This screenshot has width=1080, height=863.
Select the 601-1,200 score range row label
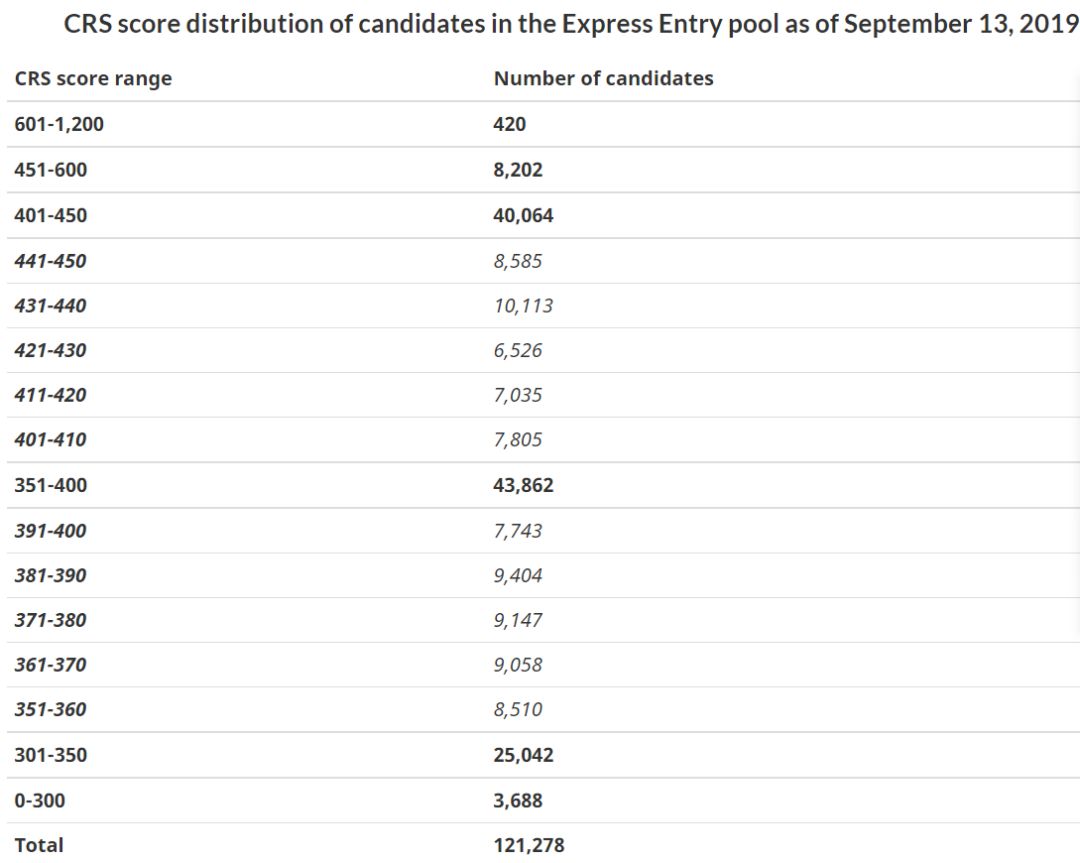tap(59, 125)
